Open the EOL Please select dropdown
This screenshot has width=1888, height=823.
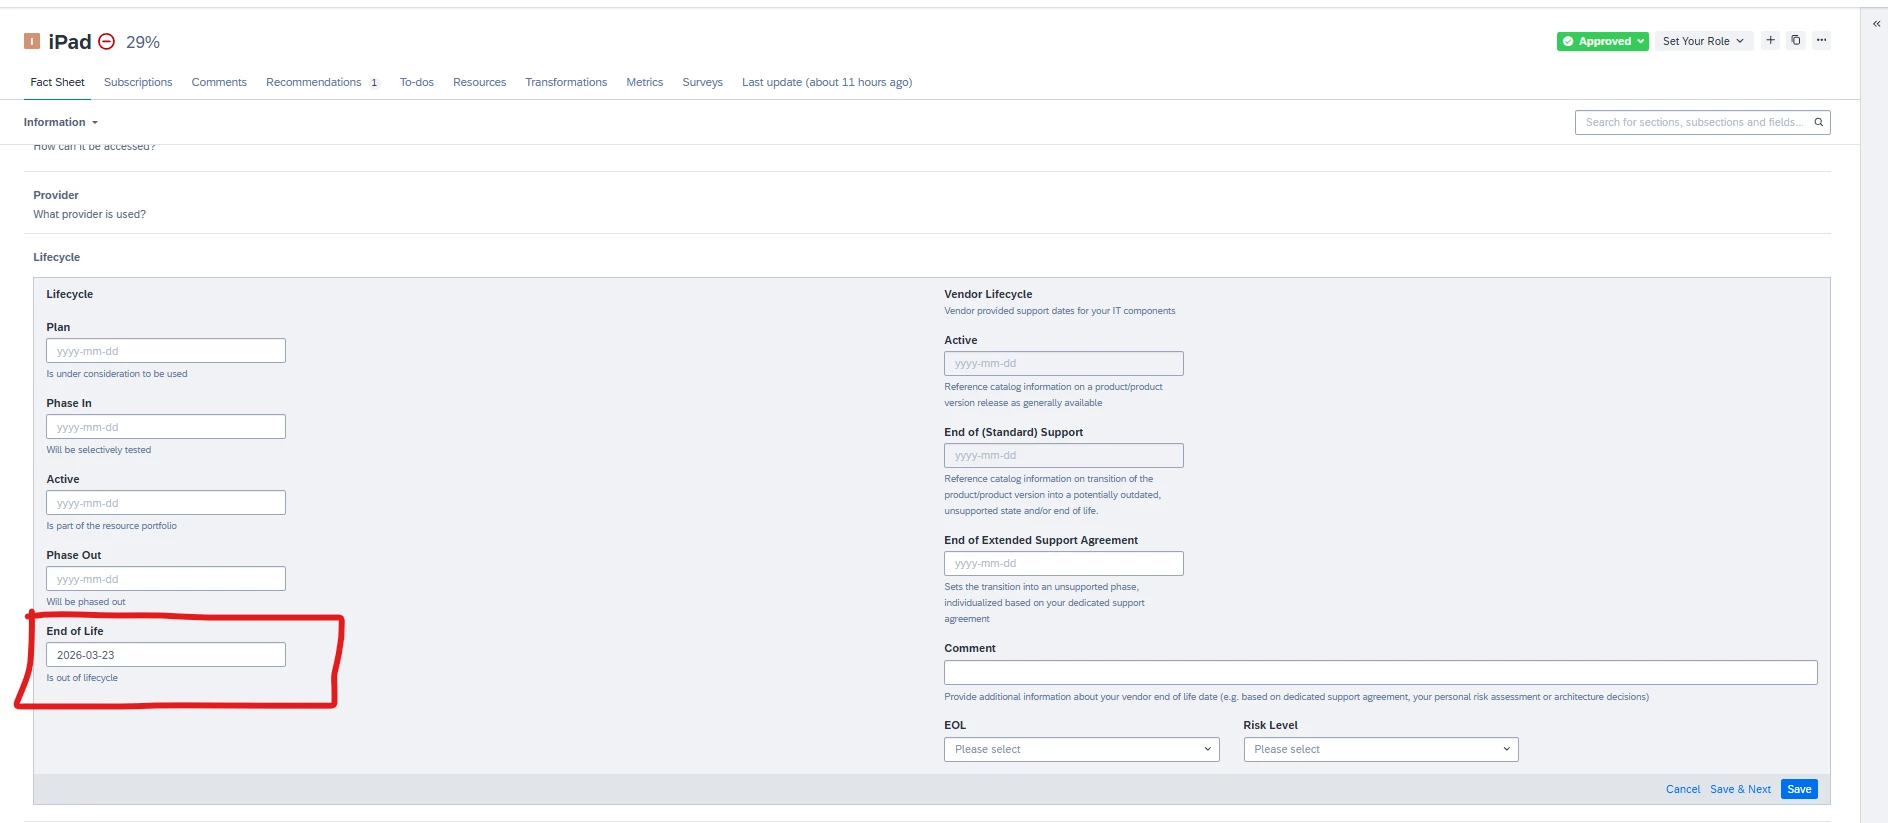pyautogui.click(x=1081, y=749)
